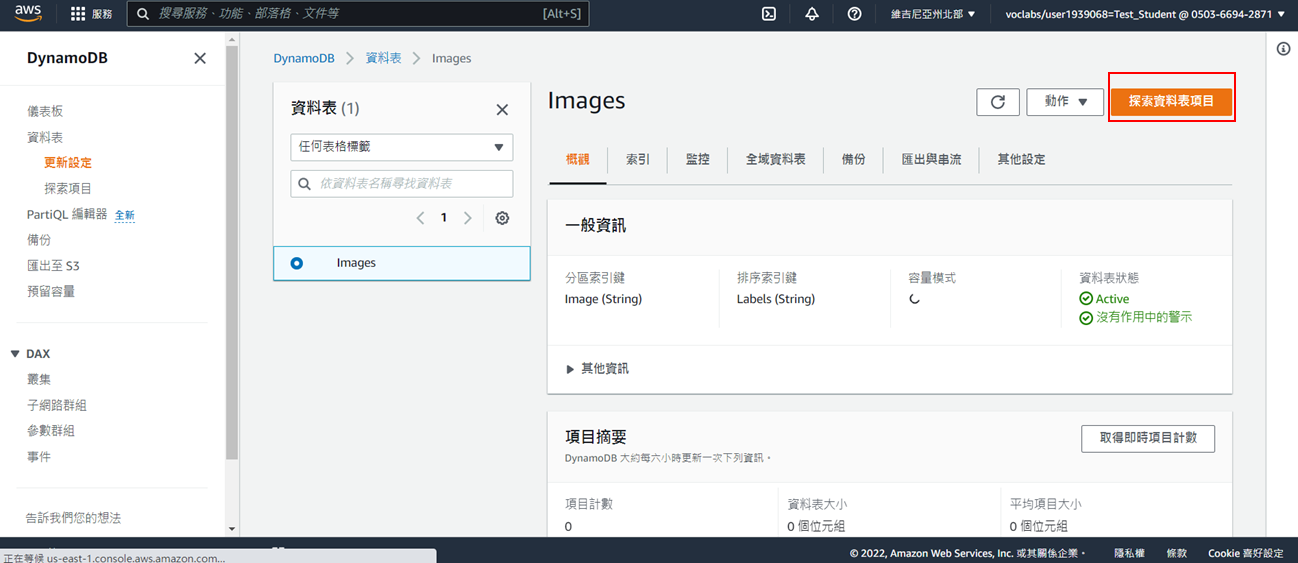Click the Labels (String) sort key value
Viewport: 1298px width, 563px height.
coord(776,299)
